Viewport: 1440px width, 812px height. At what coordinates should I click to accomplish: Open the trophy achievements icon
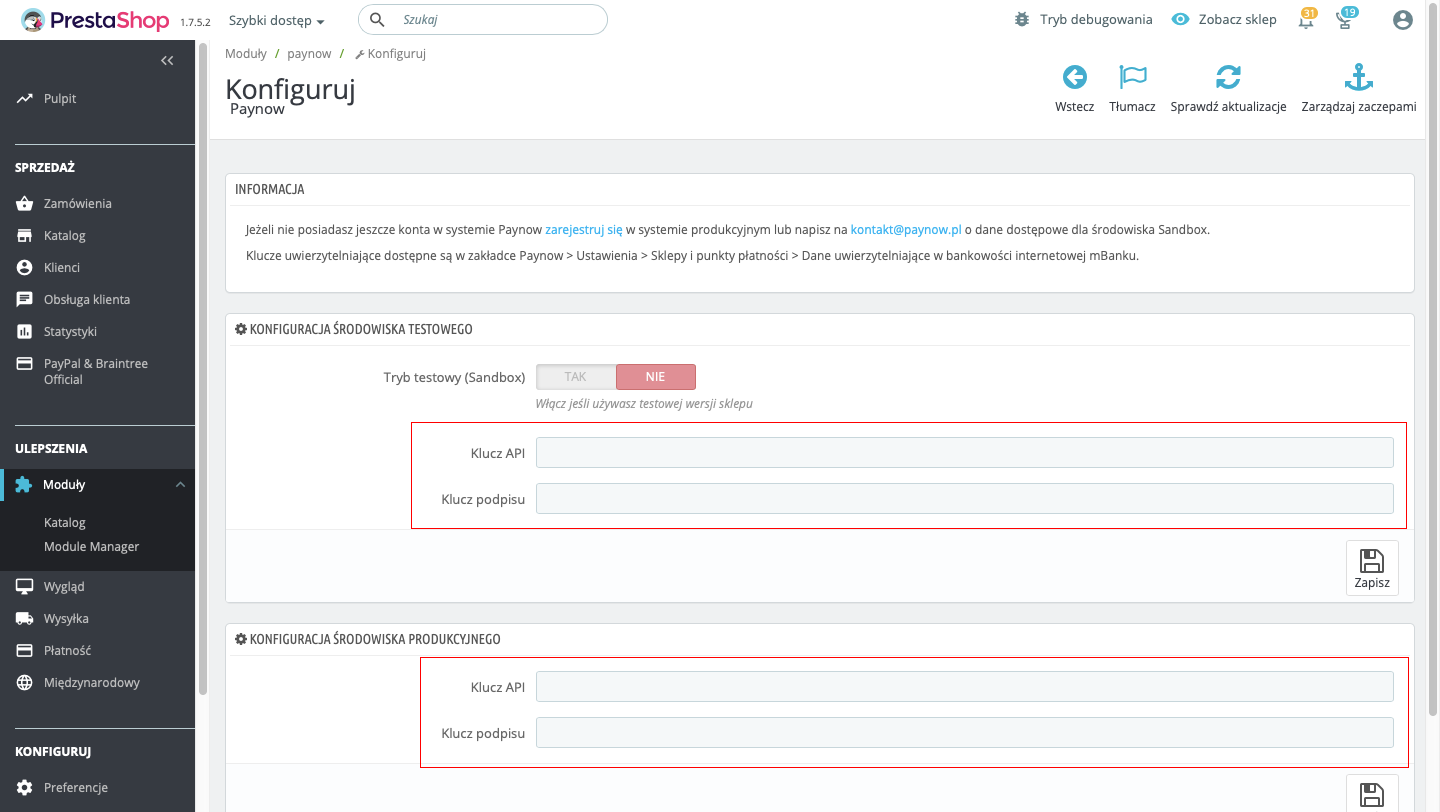(x=1346, y=19)
